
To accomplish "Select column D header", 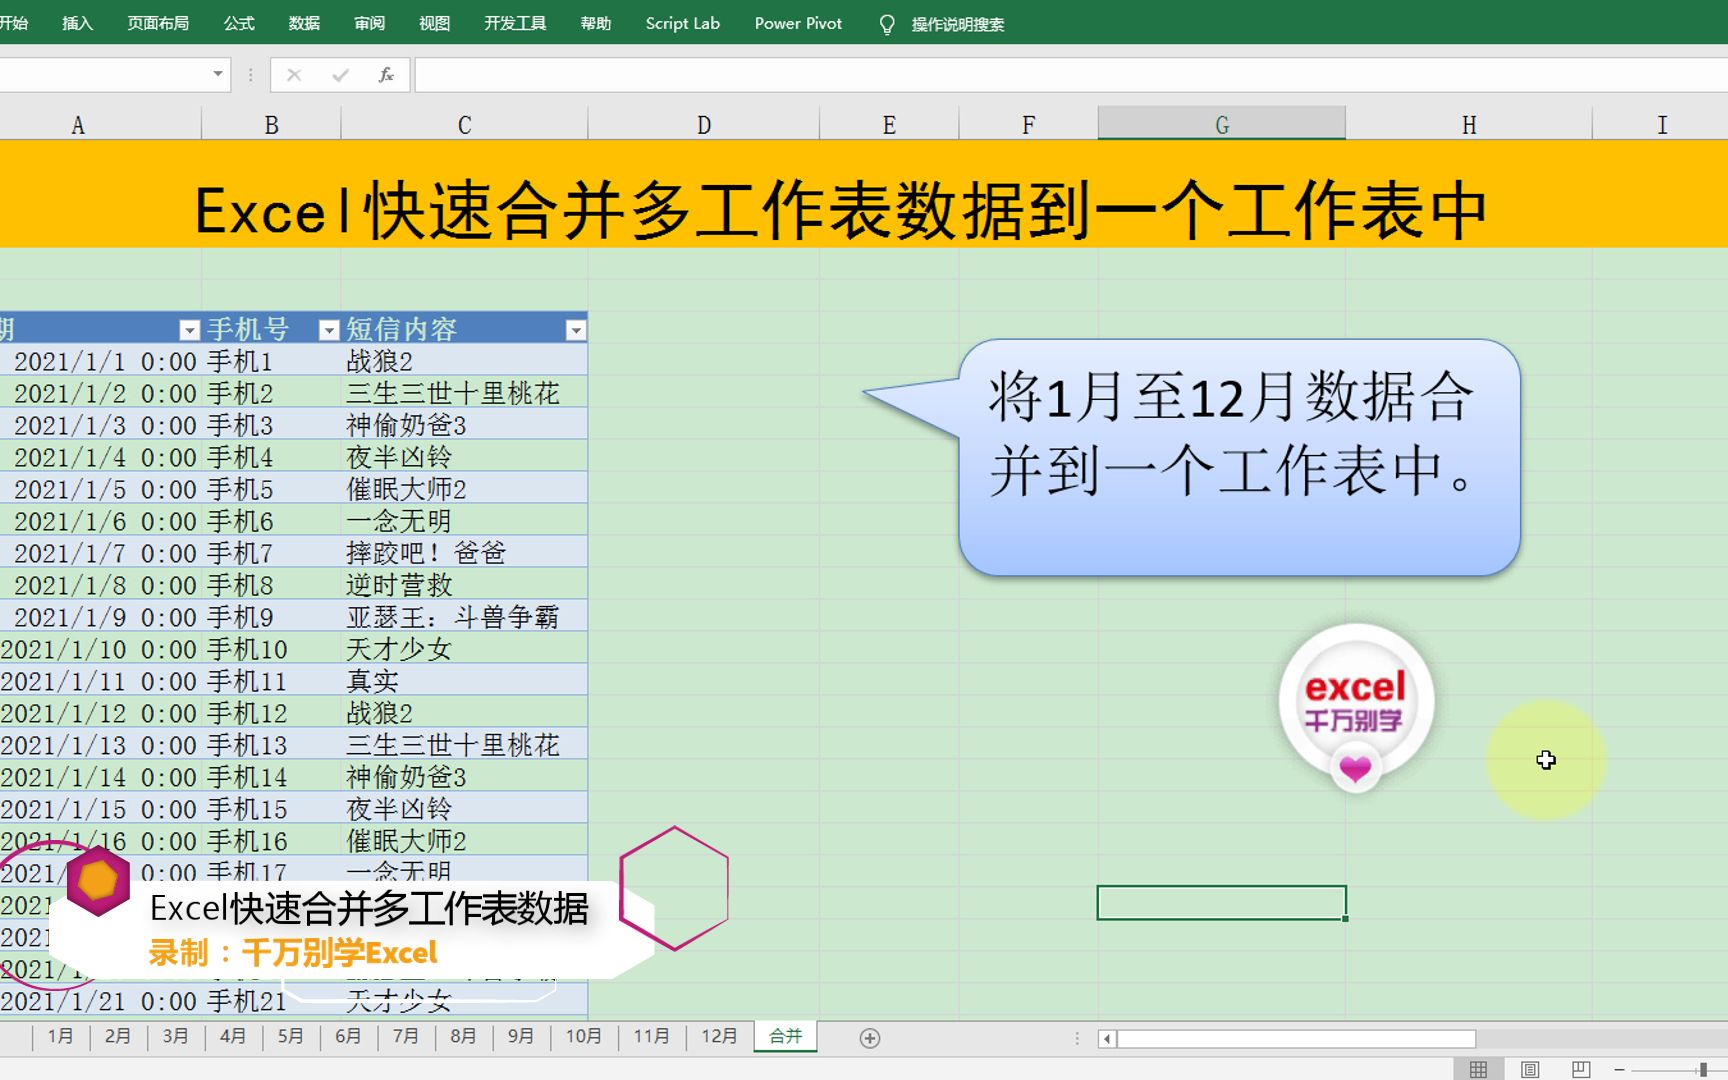I will tap(704, 125).
